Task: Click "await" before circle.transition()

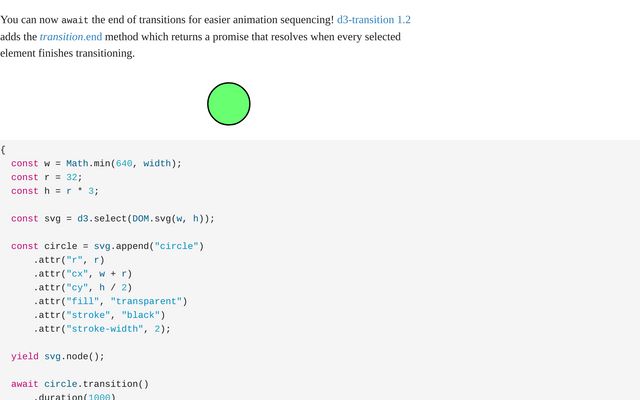Action: (25, 384)
